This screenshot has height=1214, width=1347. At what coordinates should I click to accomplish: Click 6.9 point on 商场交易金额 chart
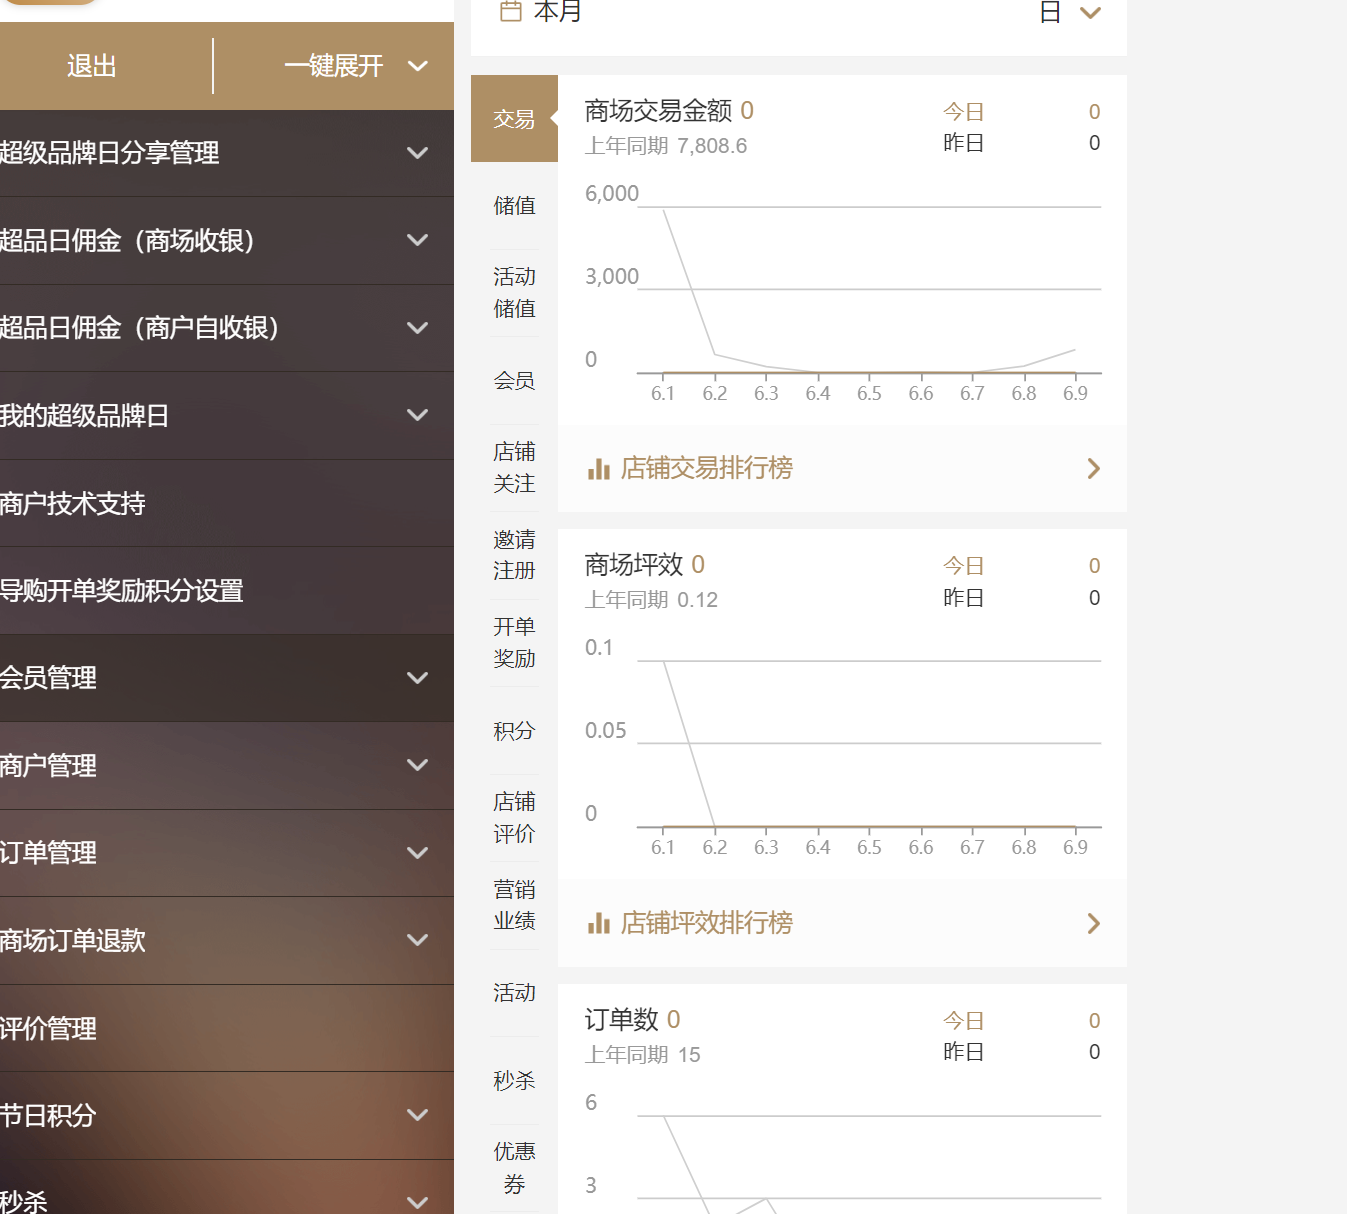click(x=1075, y=350)
